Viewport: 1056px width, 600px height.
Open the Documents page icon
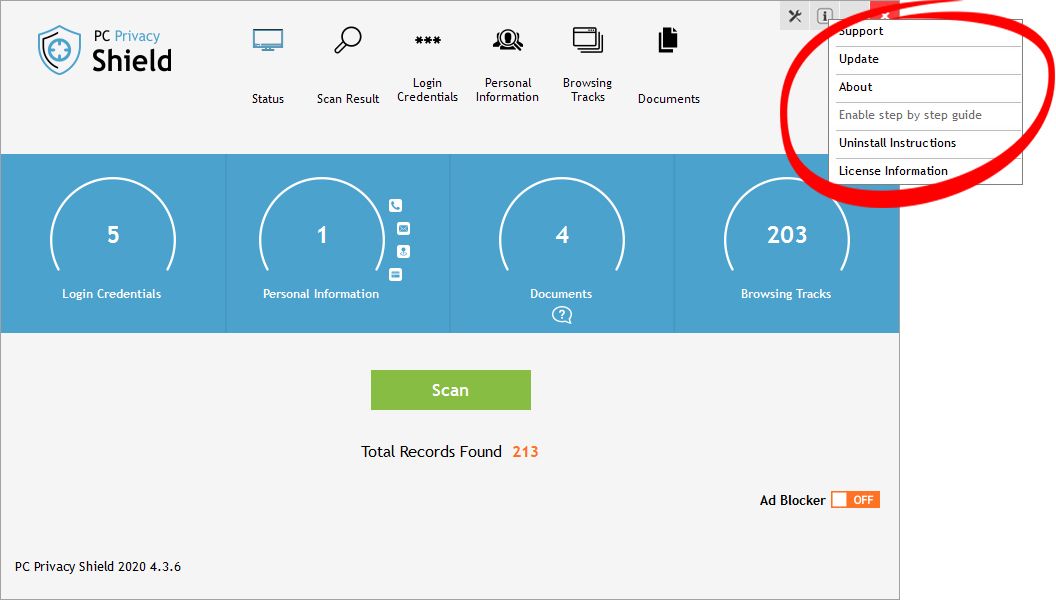[667, 39]
